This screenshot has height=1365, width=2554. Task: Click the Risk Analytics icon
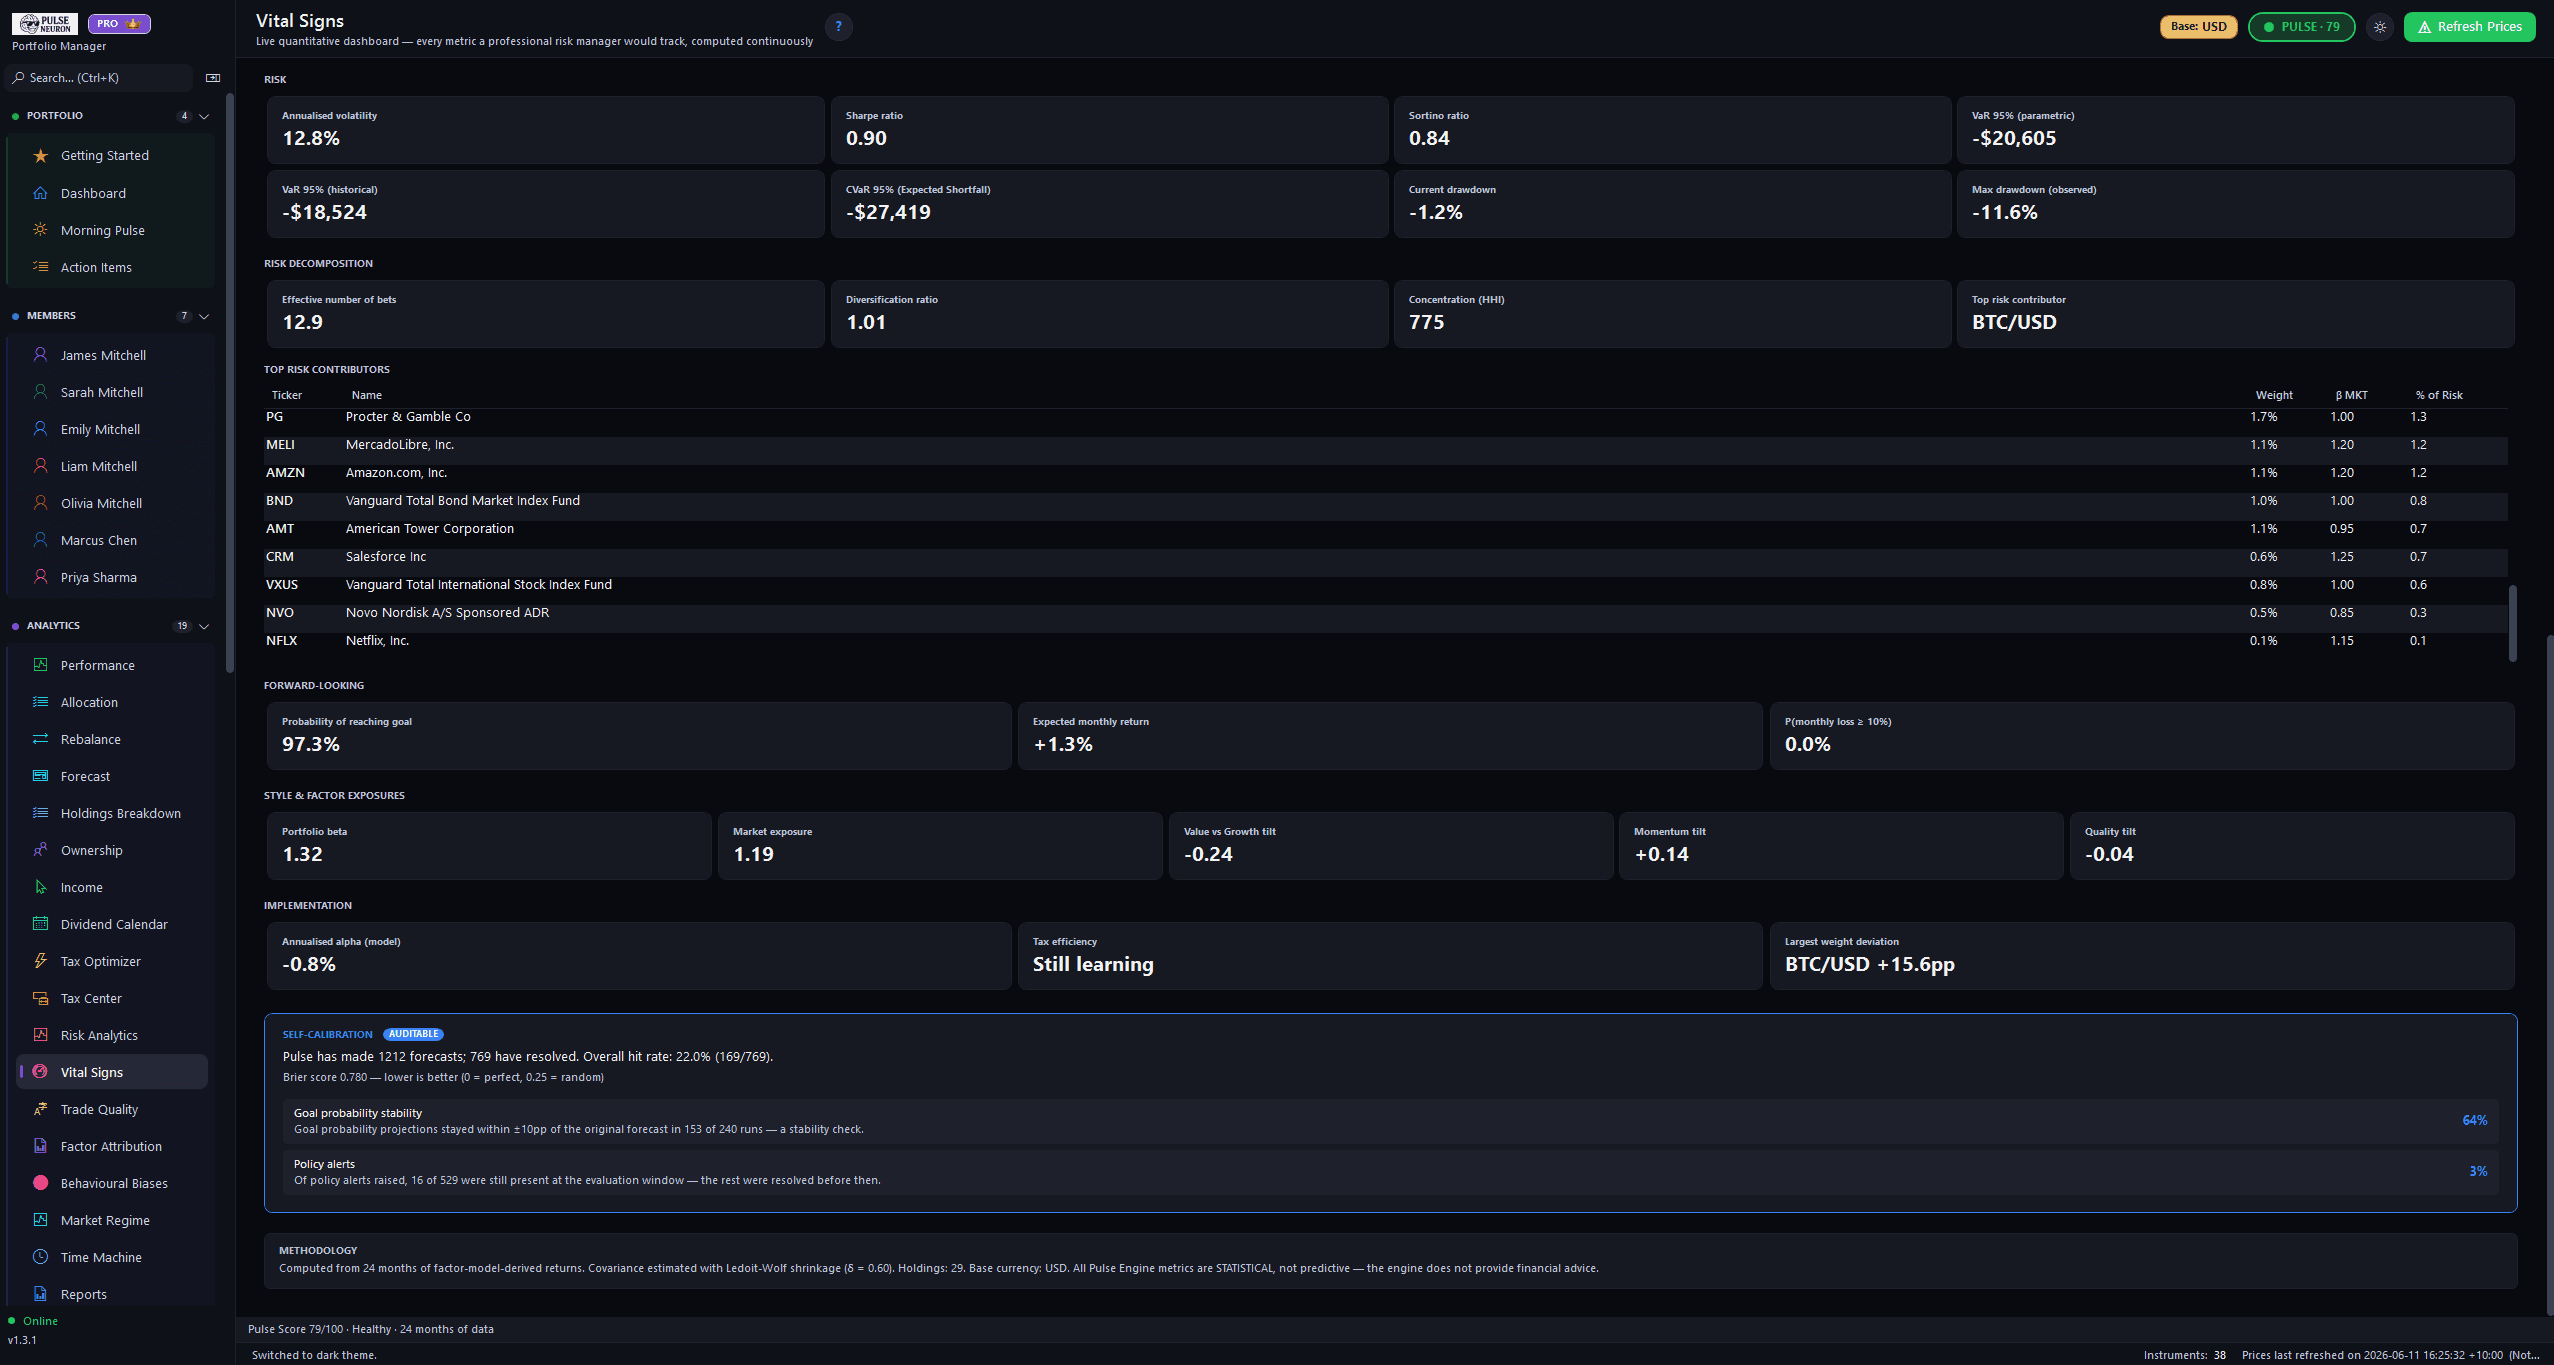coord(40,1035)
